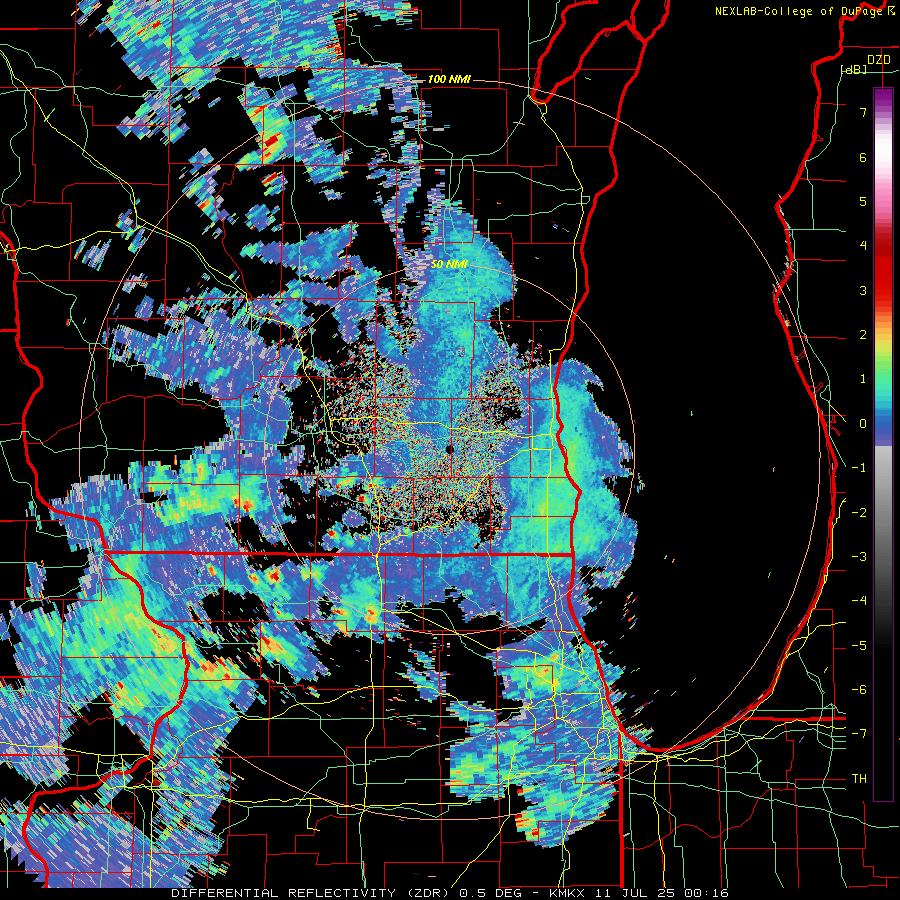Image resolution: width=900 pixels, height=900 pixels.
Task: Click the -7 tick label on color scale
Action: pos(859,734)
